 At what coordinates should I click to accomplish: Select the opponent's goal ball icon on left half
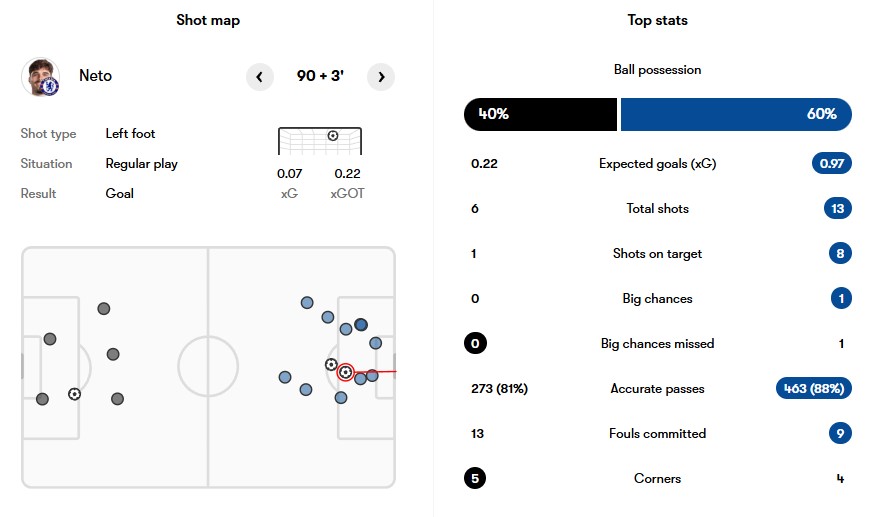(x=74, y=394)
